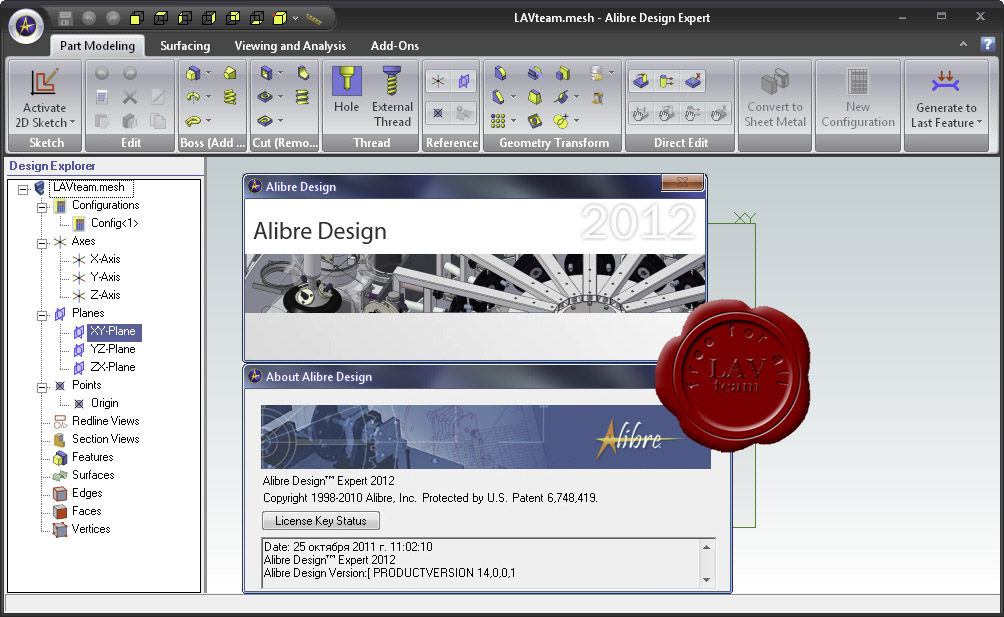Select XY-Plane in Design Explorer
Image resolution: width=1004 pixels, height=617 pixels.
pyautogui.click(x=113, y=332)
